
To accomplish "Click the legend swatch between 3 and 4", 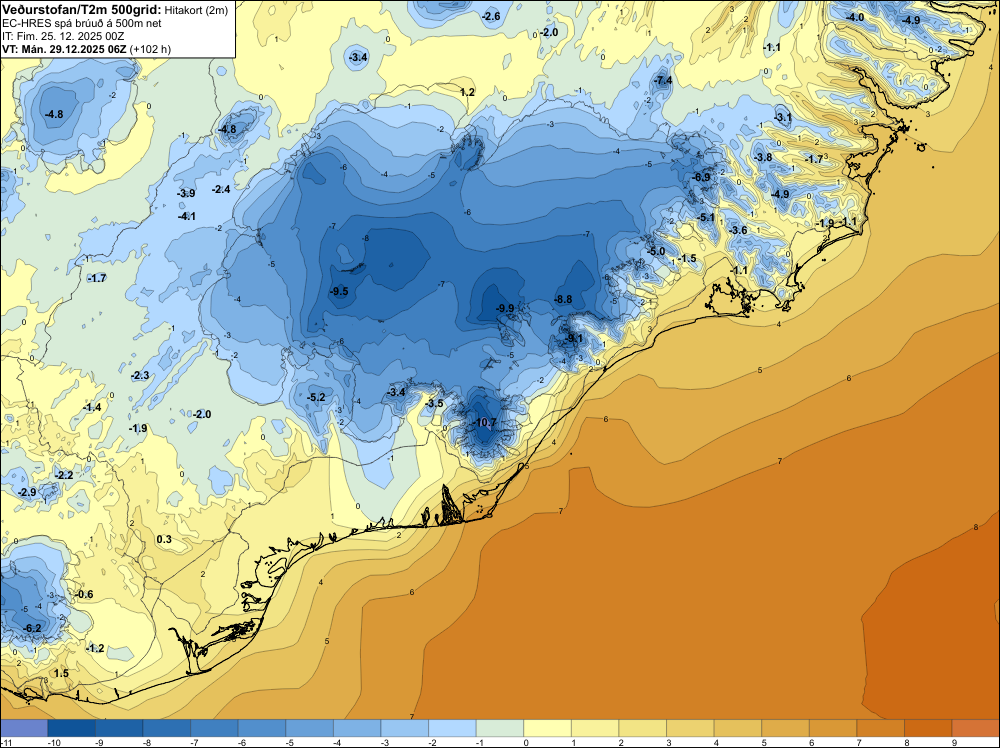I will (x=690, y=728).
